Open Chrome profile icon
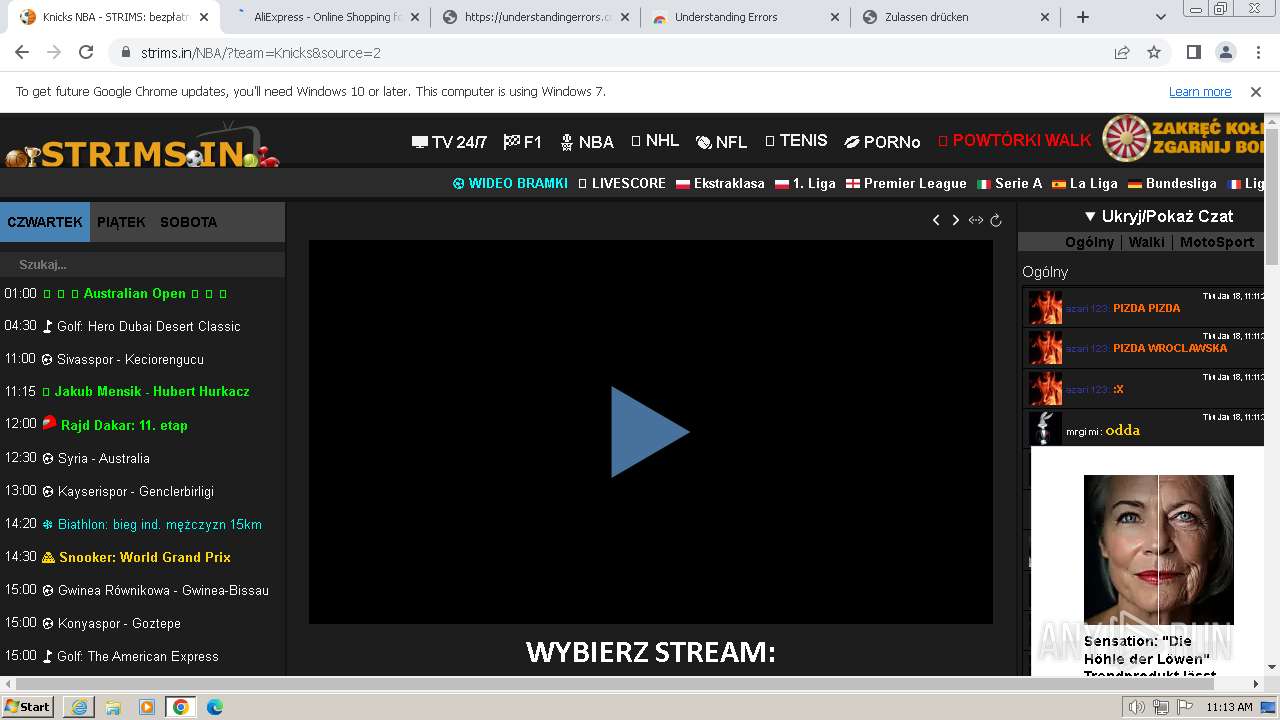Screen dimensions: 1280x720 tap(1226, 53)
